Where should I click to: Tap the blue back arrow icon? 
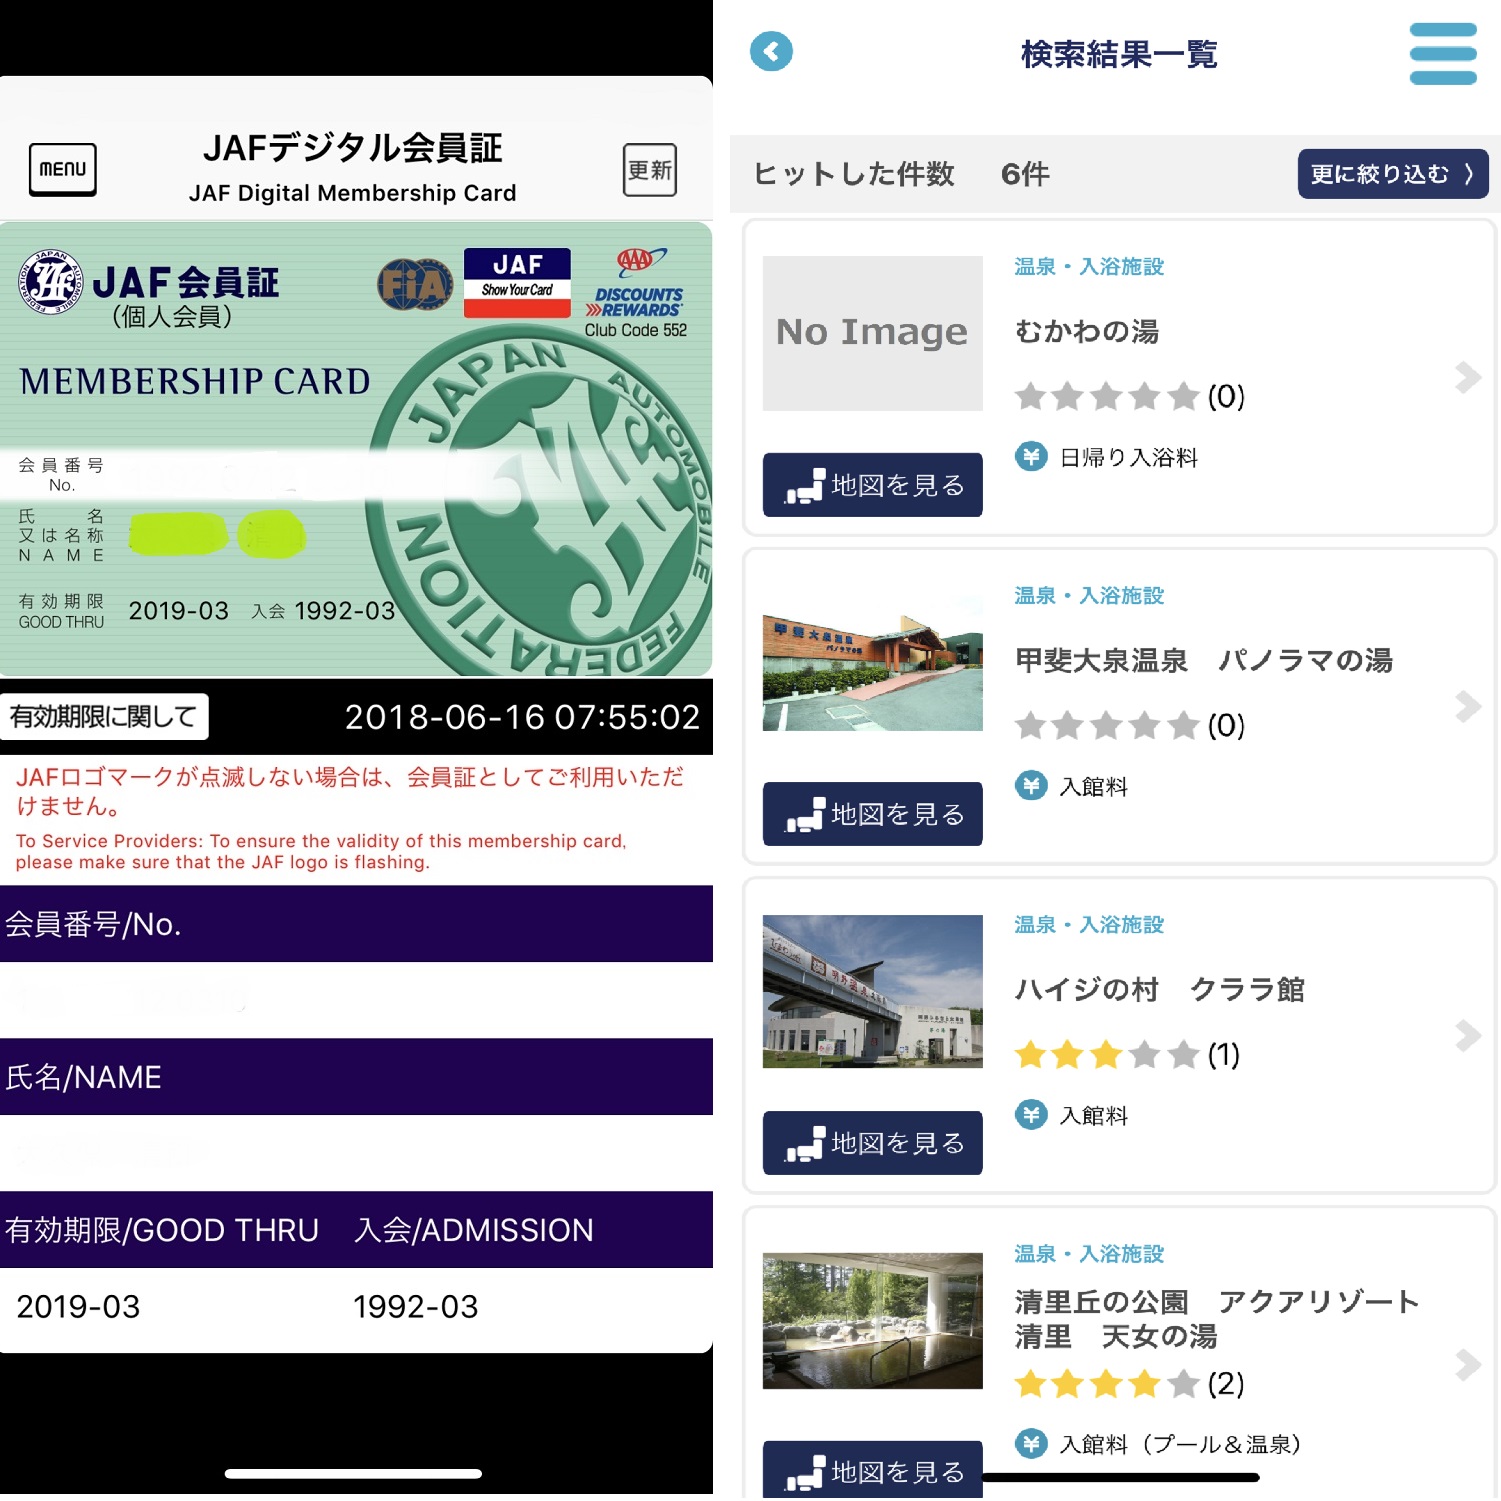(771, 51)
